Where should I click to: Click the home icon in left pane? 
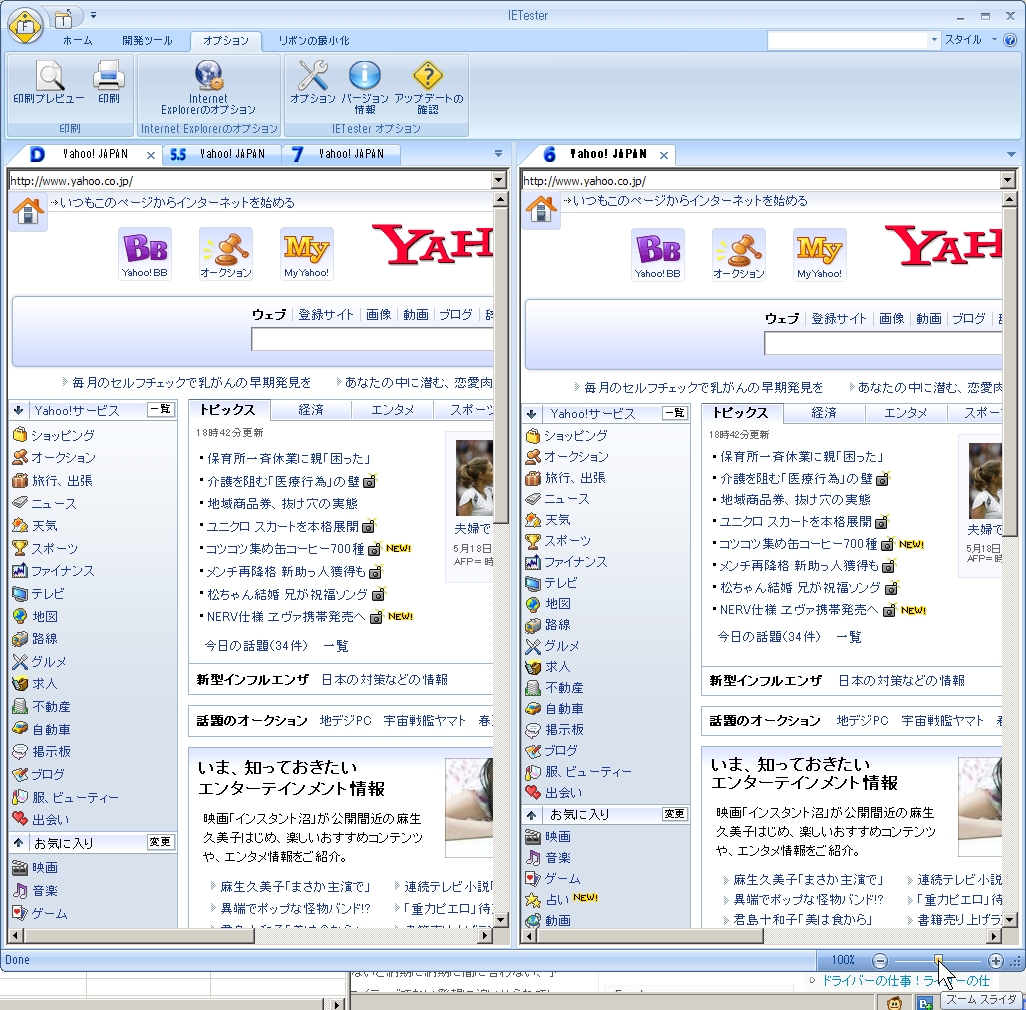tap(28, 211)
